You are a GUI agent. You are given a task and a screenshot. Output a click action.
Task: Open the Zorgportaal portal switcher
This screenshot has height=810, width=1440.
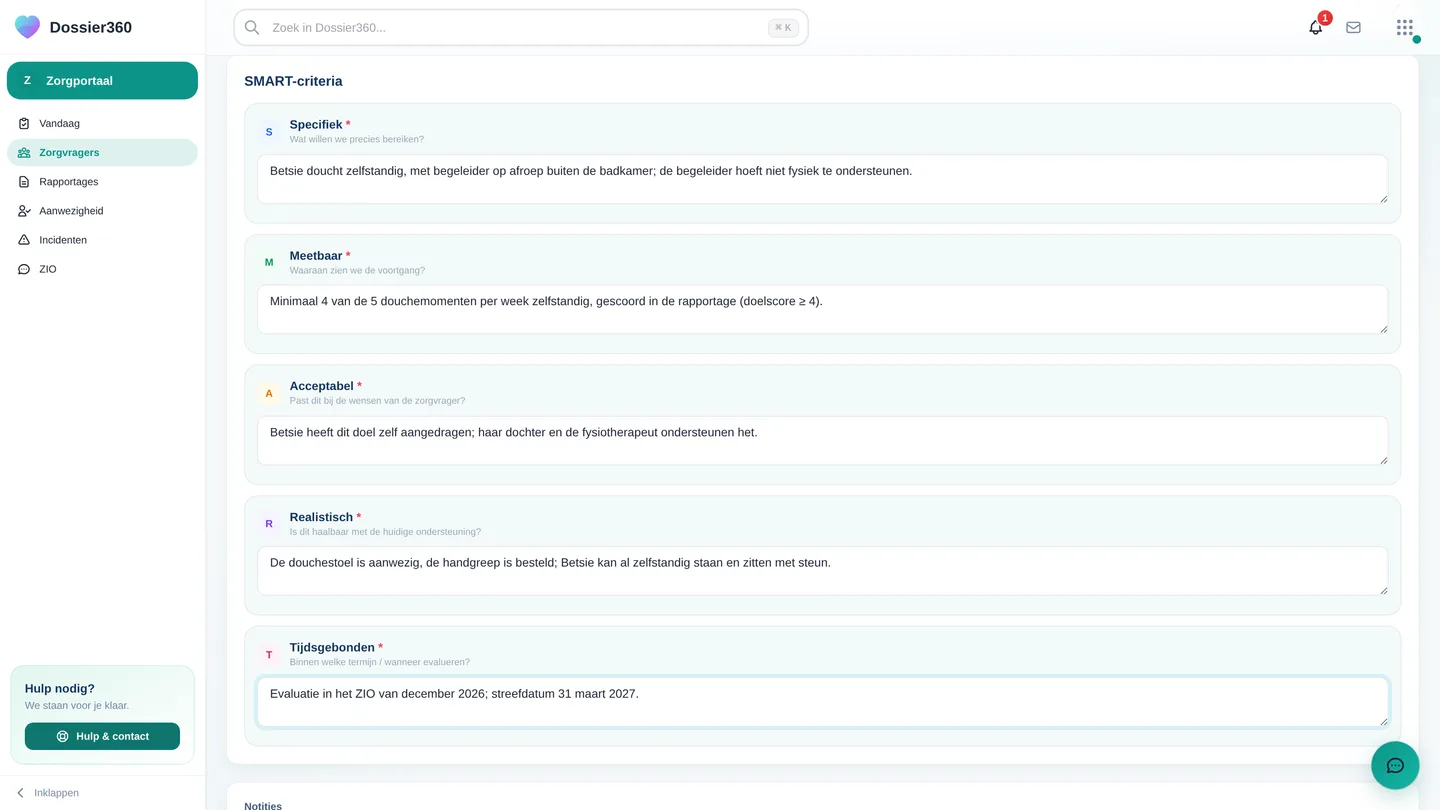(102, 81)
